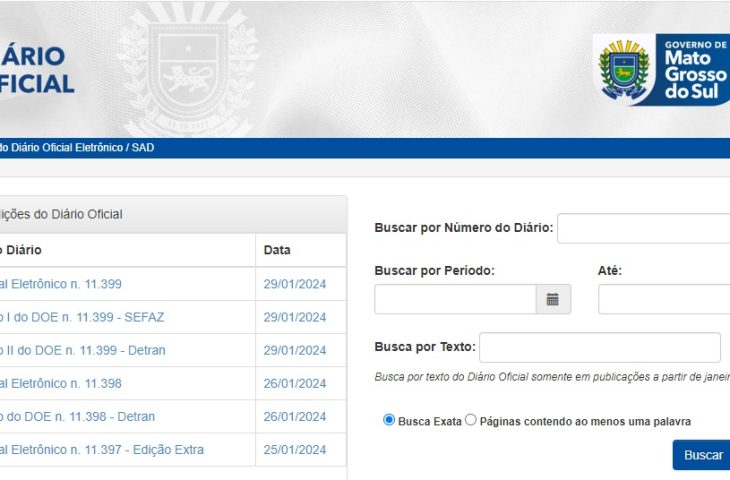This screenshot has height=480, width=730.
Task: Click the Diário Oficial logo title
Action: [x=36, y=70]
